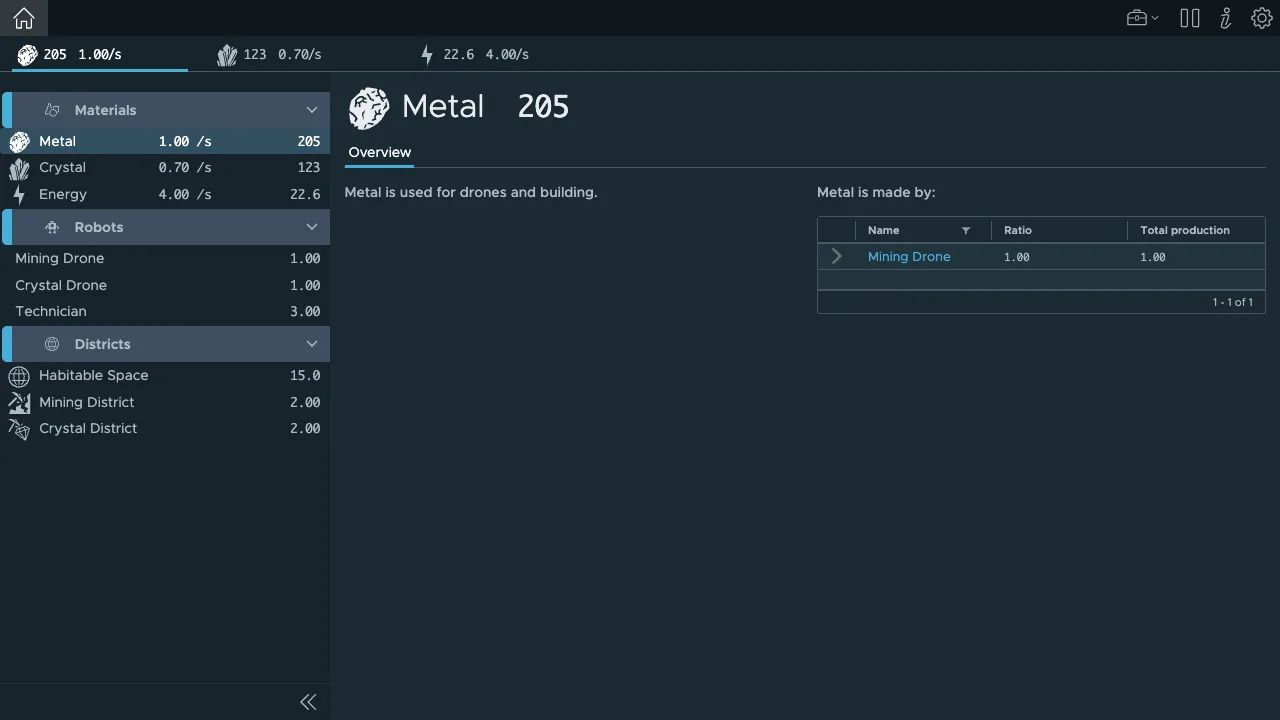Collapse the Districts section chevron
The height and width of the screenshot is (720, 1280).
click(x=311, y=344)
